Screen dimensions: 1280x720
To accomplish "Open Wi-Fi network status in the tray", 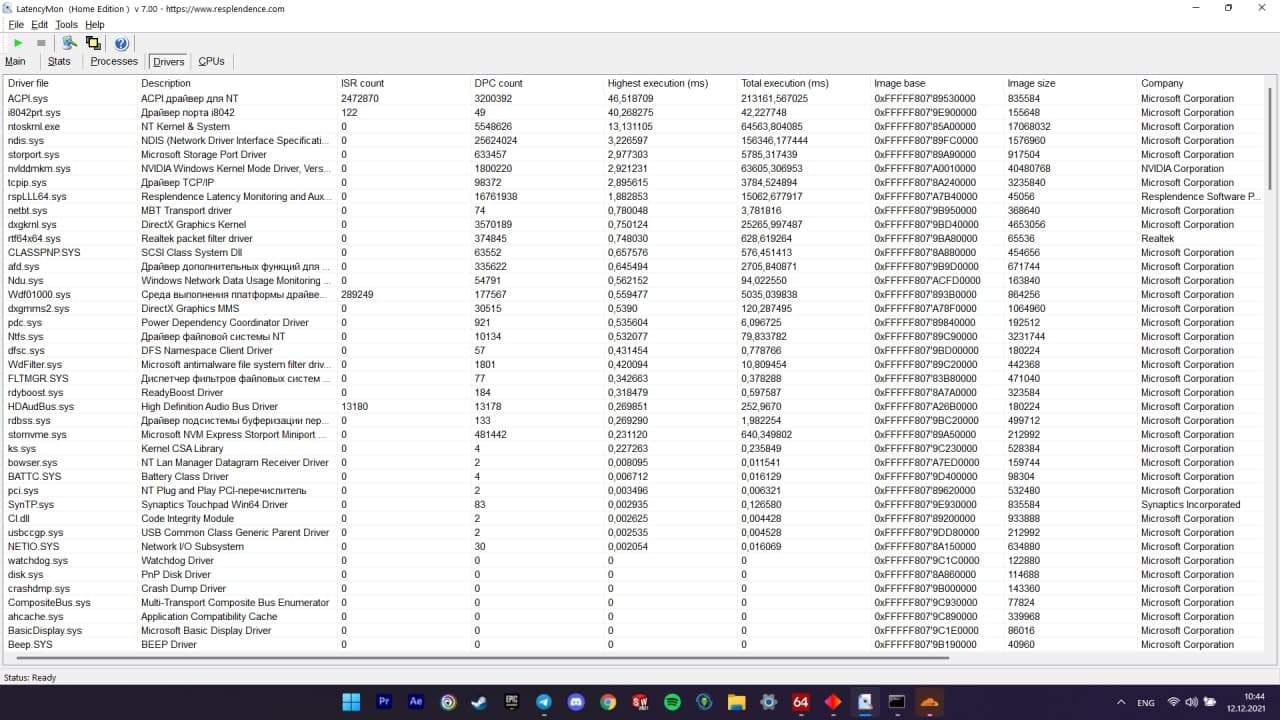I will pyautogui.click(x=1173, y=702).
